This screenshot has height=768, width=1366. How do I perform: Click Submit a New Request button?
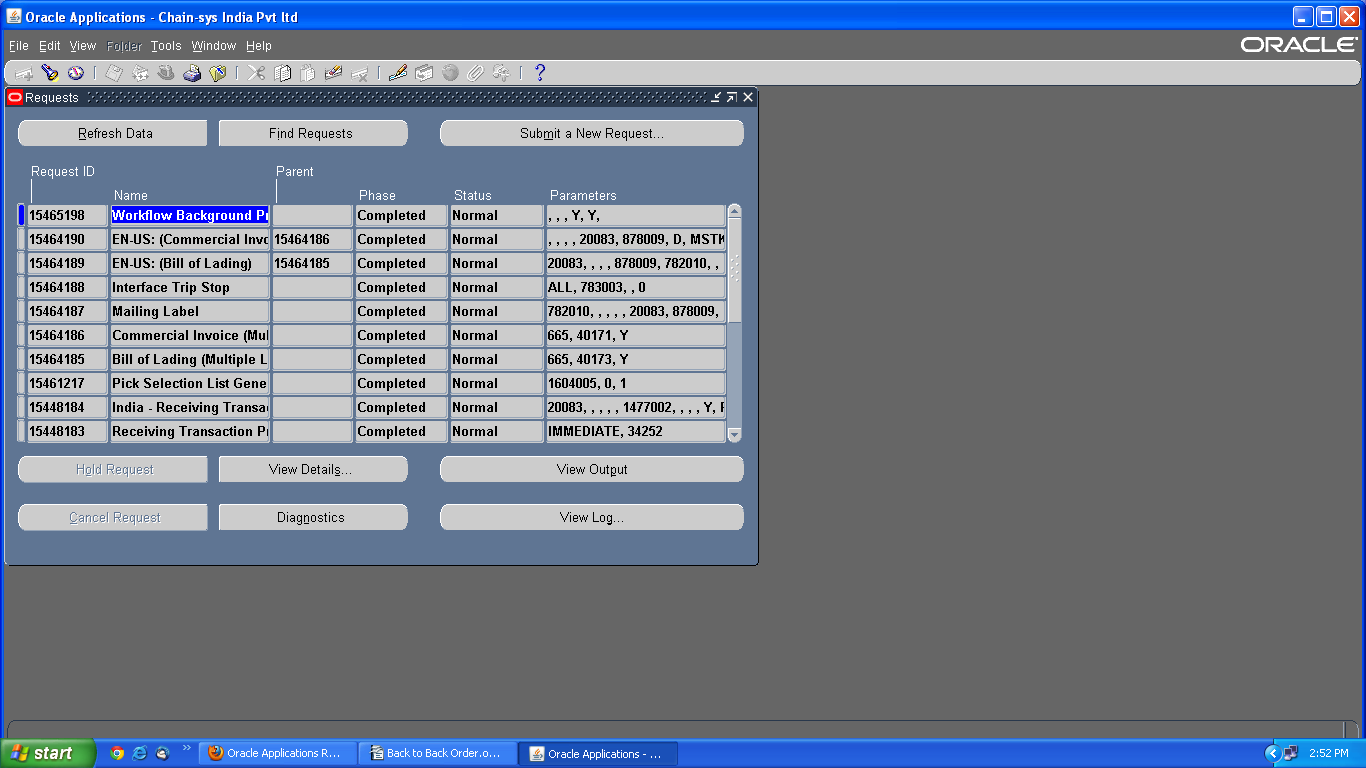[x=592, y=133]
